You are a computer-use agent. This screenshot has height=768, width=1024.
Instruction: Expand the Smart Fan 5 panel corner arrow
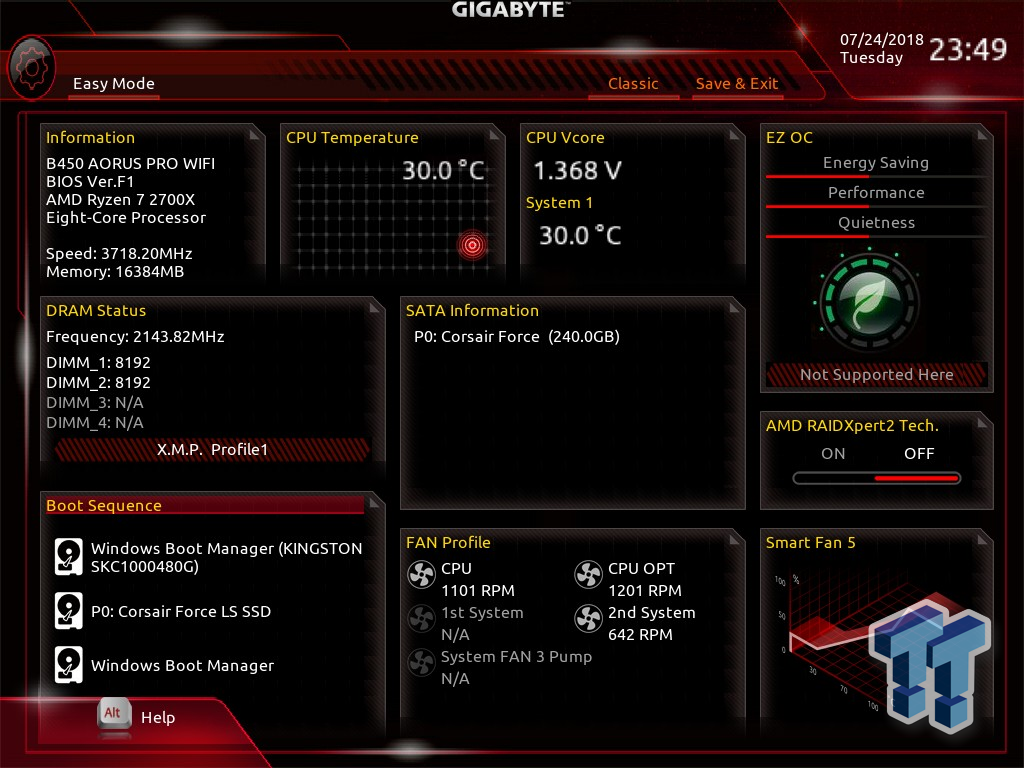[983, 539]
